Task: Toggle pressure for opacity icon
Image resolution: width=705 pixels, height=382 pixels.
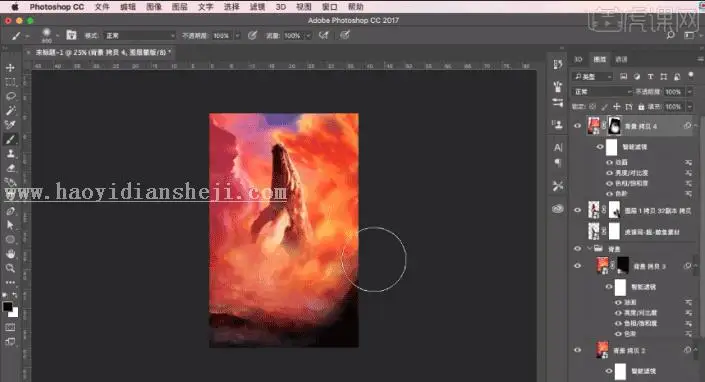Action: 252,35
